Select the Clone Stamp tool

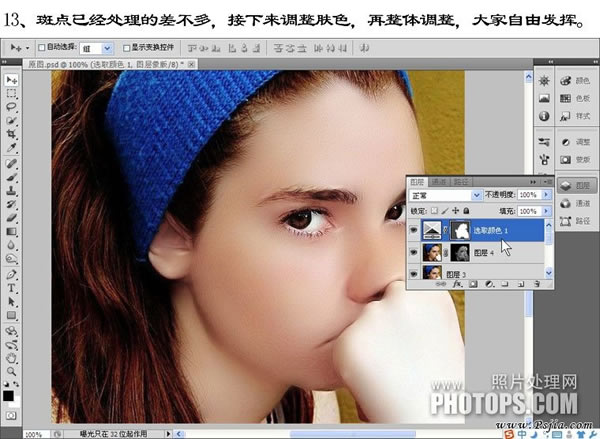11,190
